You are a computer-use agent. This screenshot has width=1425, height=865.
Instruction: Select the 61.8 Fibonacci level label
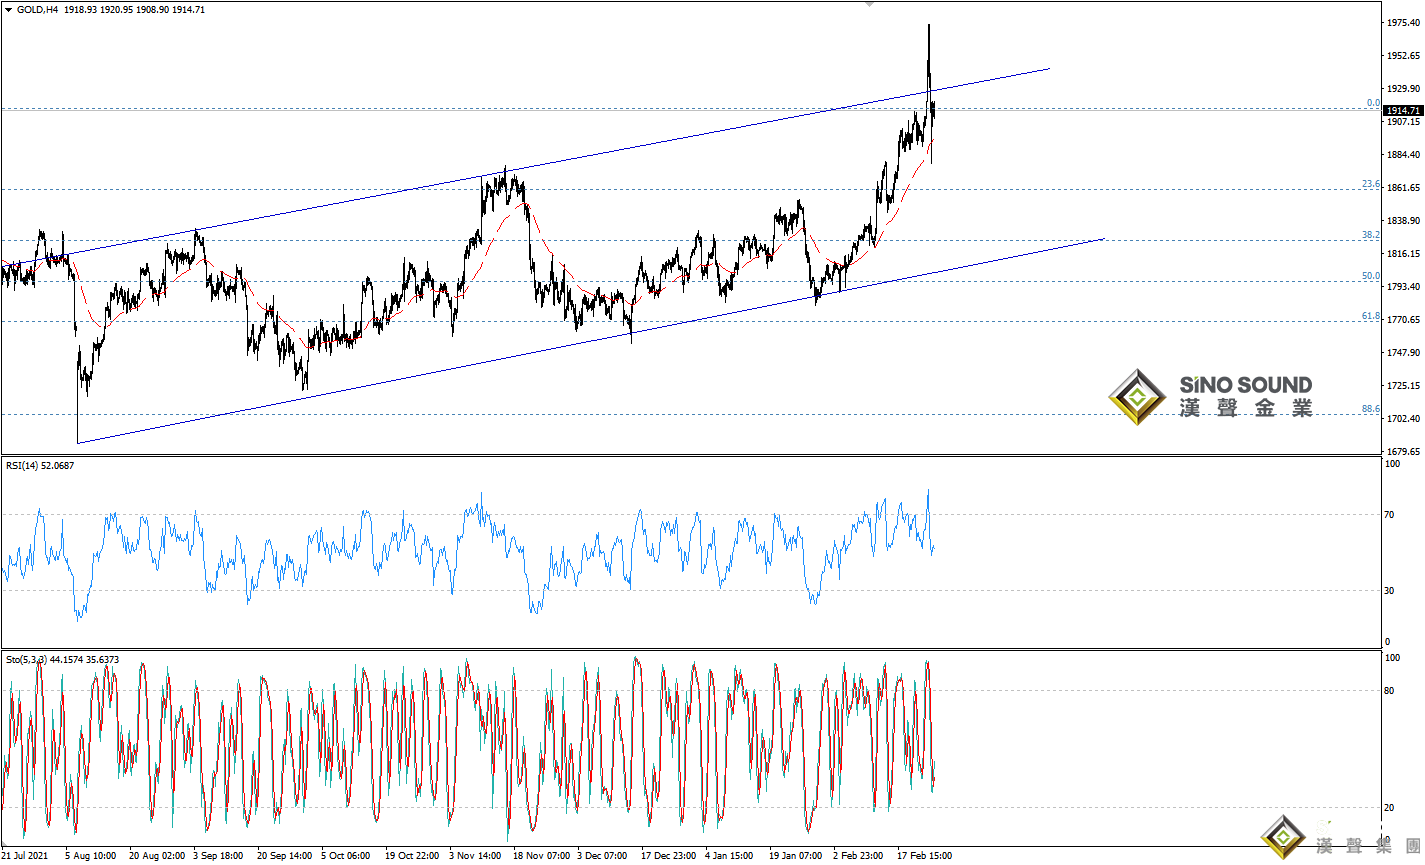[x=1370, y=316]
